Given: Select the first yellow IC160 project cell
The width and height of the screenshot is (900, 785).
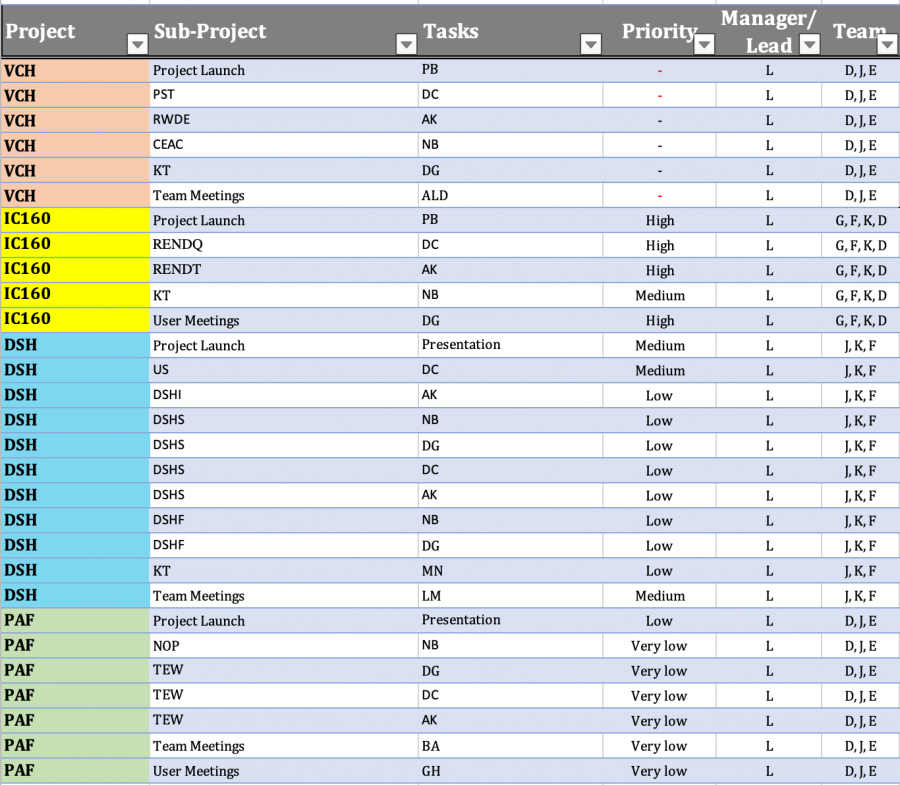Looking at the screenshot, I should [x=75, y=220].
